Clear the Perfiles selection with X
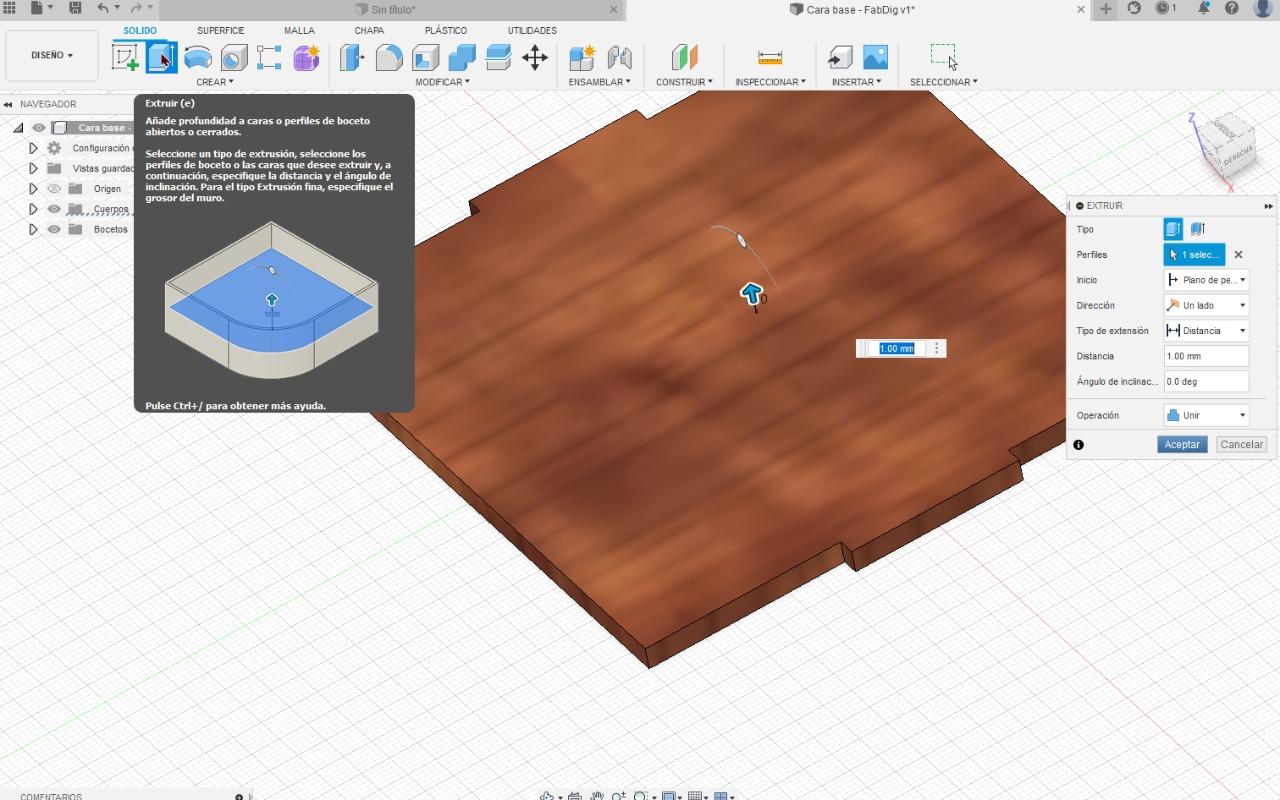This screenshot has height=800, width=1280. pos(1238,255)
